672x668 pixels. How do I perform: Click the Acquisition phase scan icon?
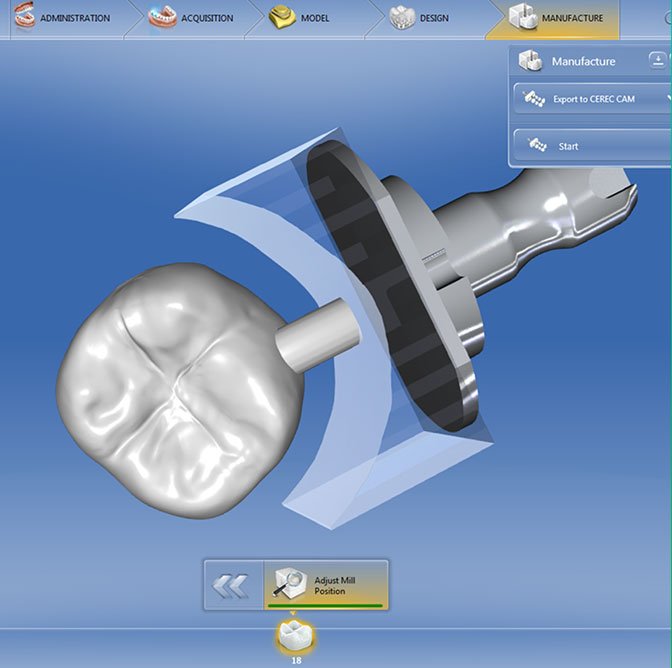(x=162, y=17)
